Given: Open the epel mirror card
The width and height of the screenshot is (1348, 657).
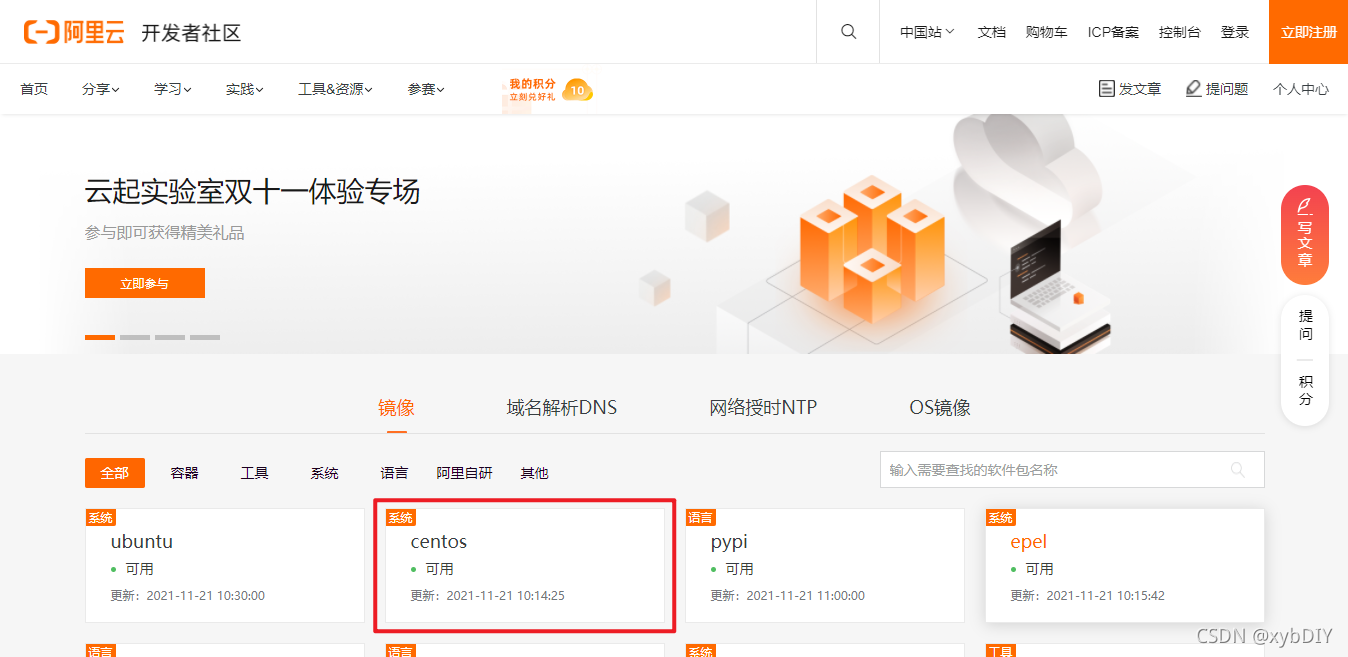Looking at the screenshot, I should (1125, 565).
